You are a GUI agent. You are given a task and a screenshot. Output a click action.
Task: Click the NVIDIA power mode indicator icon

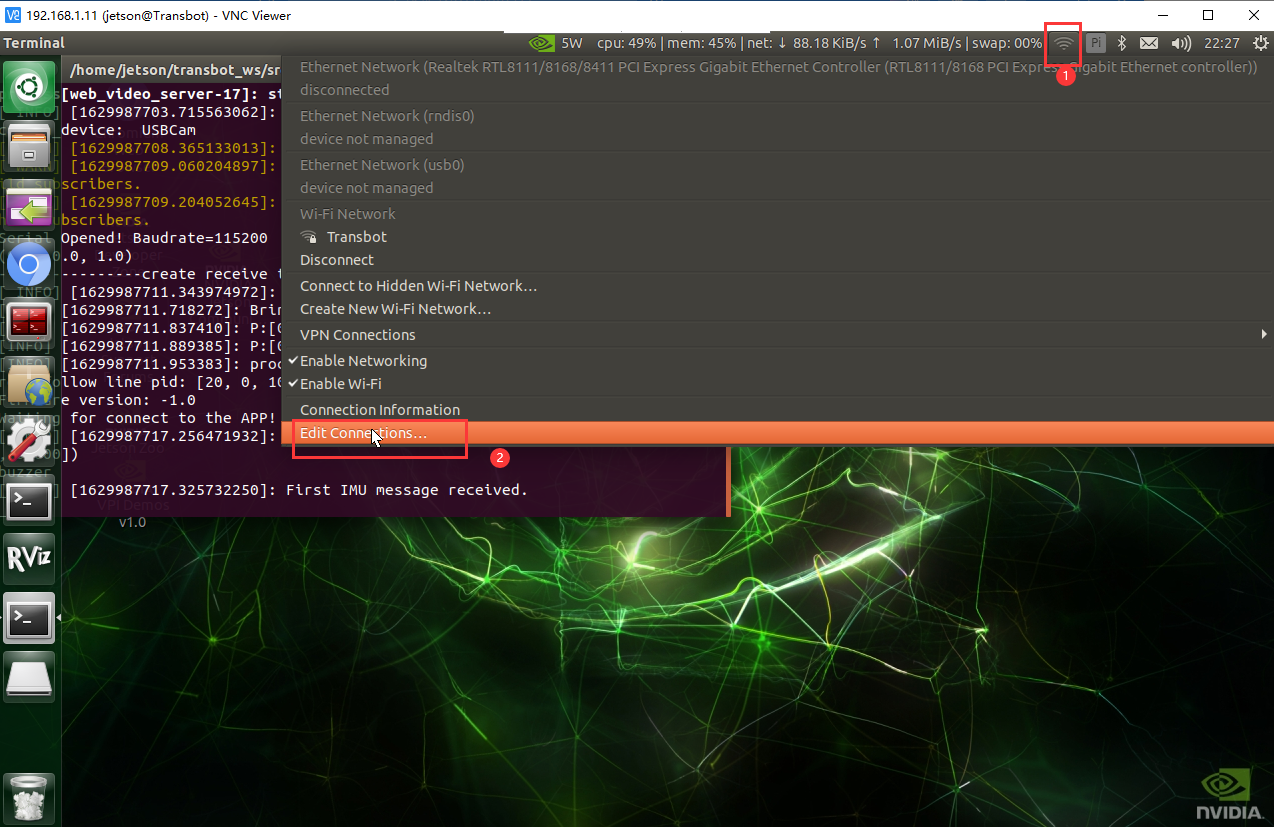[541, 43]
